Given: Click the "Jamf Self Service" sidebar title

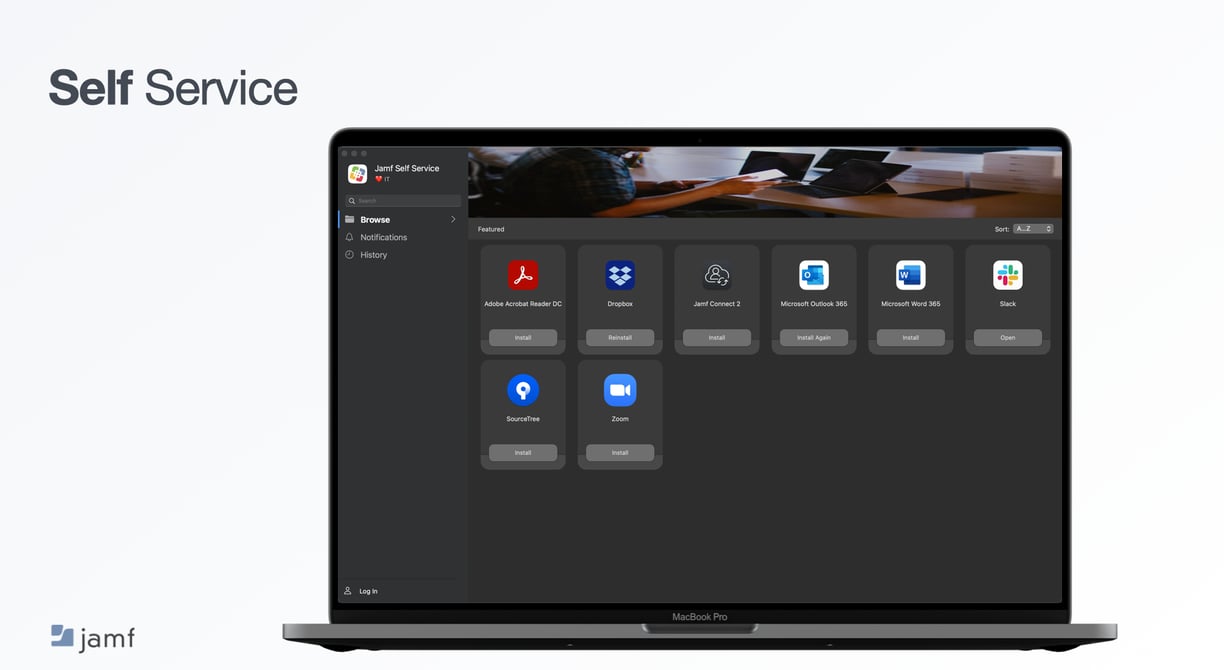Looking at the screenshot, I should click(407, 168).
